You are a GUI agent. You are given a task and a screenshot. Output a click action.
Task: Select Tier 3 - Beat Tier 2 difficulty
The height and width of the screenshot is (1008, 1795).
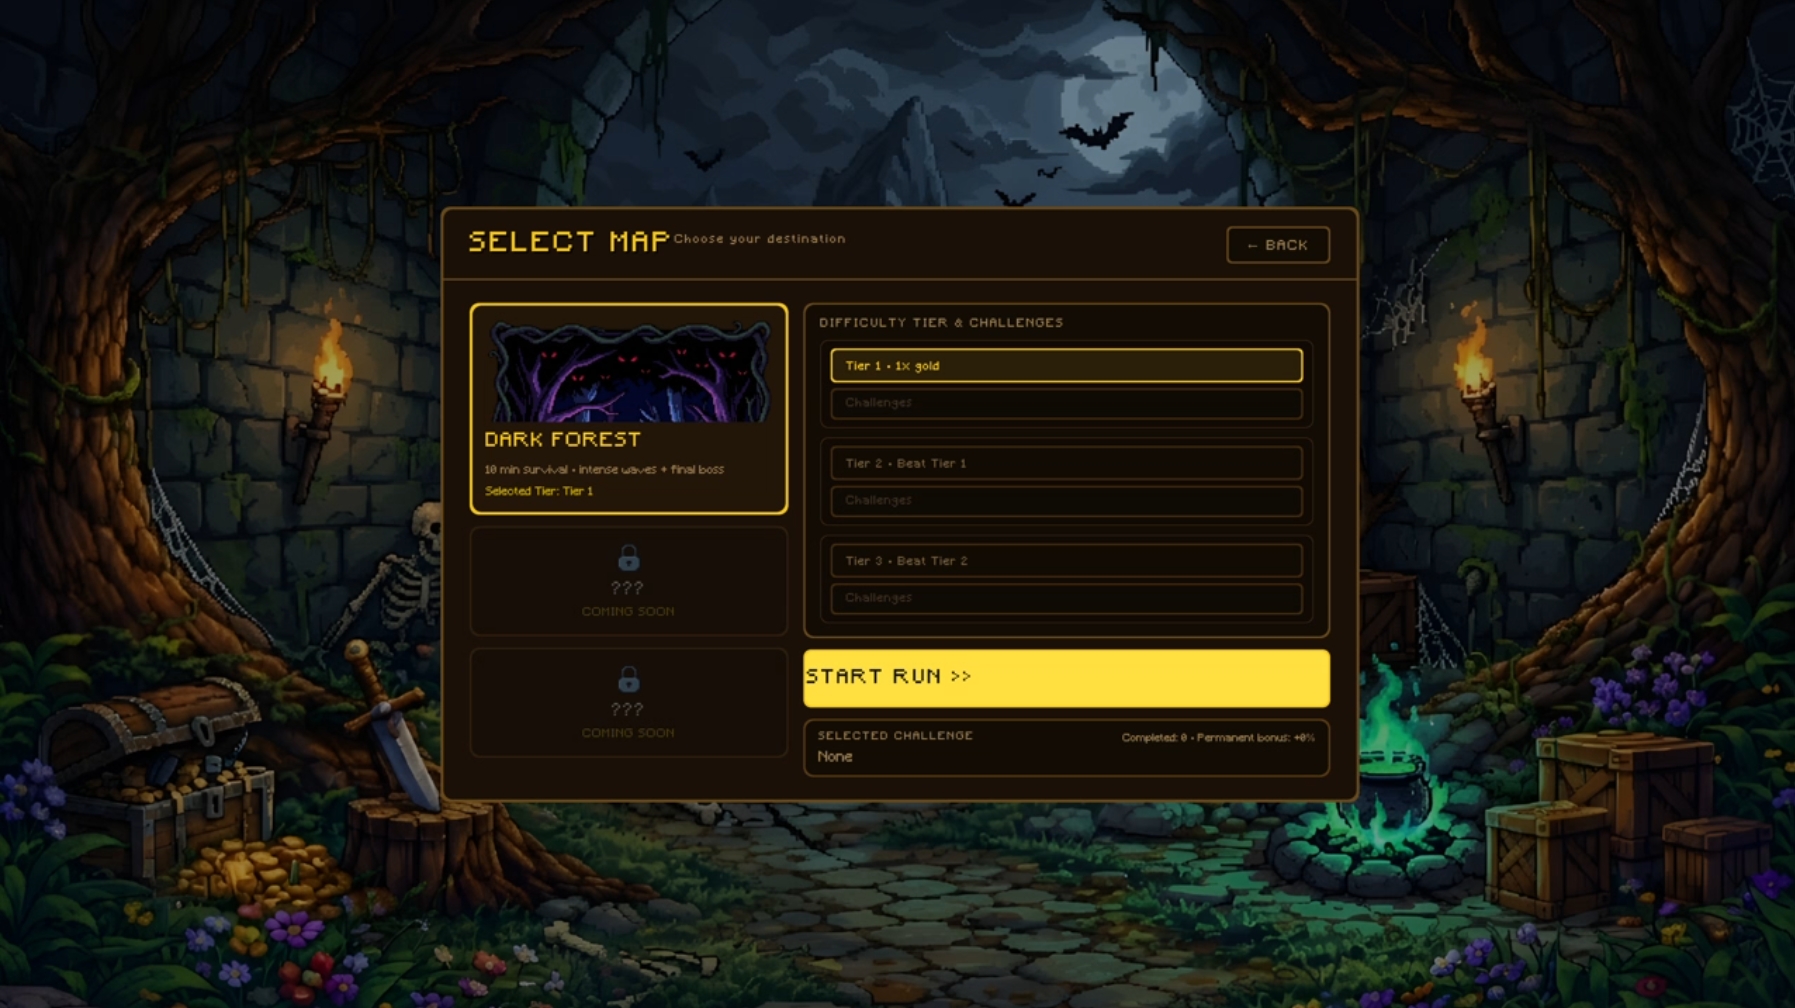[1066, 561]
